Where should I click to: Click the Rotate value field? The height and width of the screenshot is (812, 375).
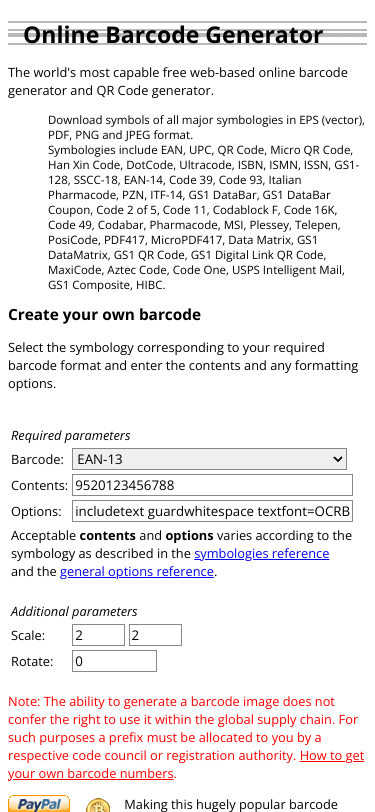click(114, 661)
